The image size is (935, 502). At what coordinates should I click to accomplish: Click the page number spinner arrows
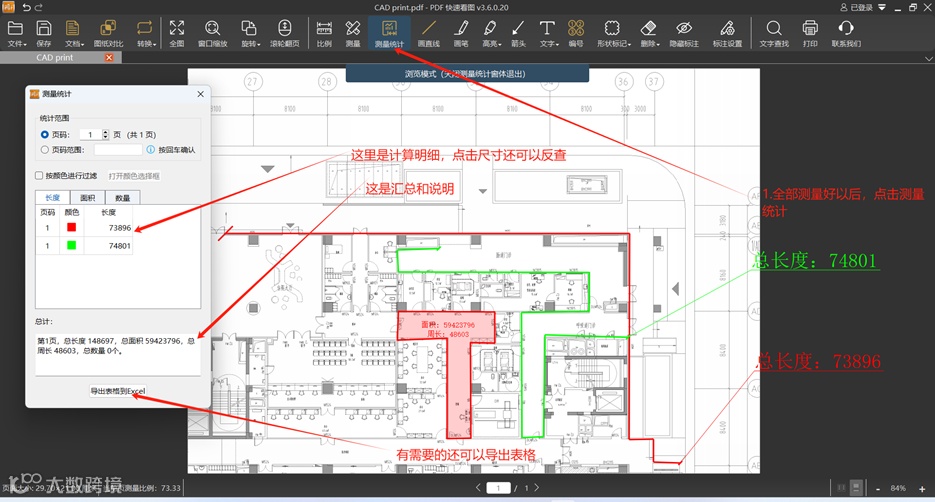[x=106, y=135]
